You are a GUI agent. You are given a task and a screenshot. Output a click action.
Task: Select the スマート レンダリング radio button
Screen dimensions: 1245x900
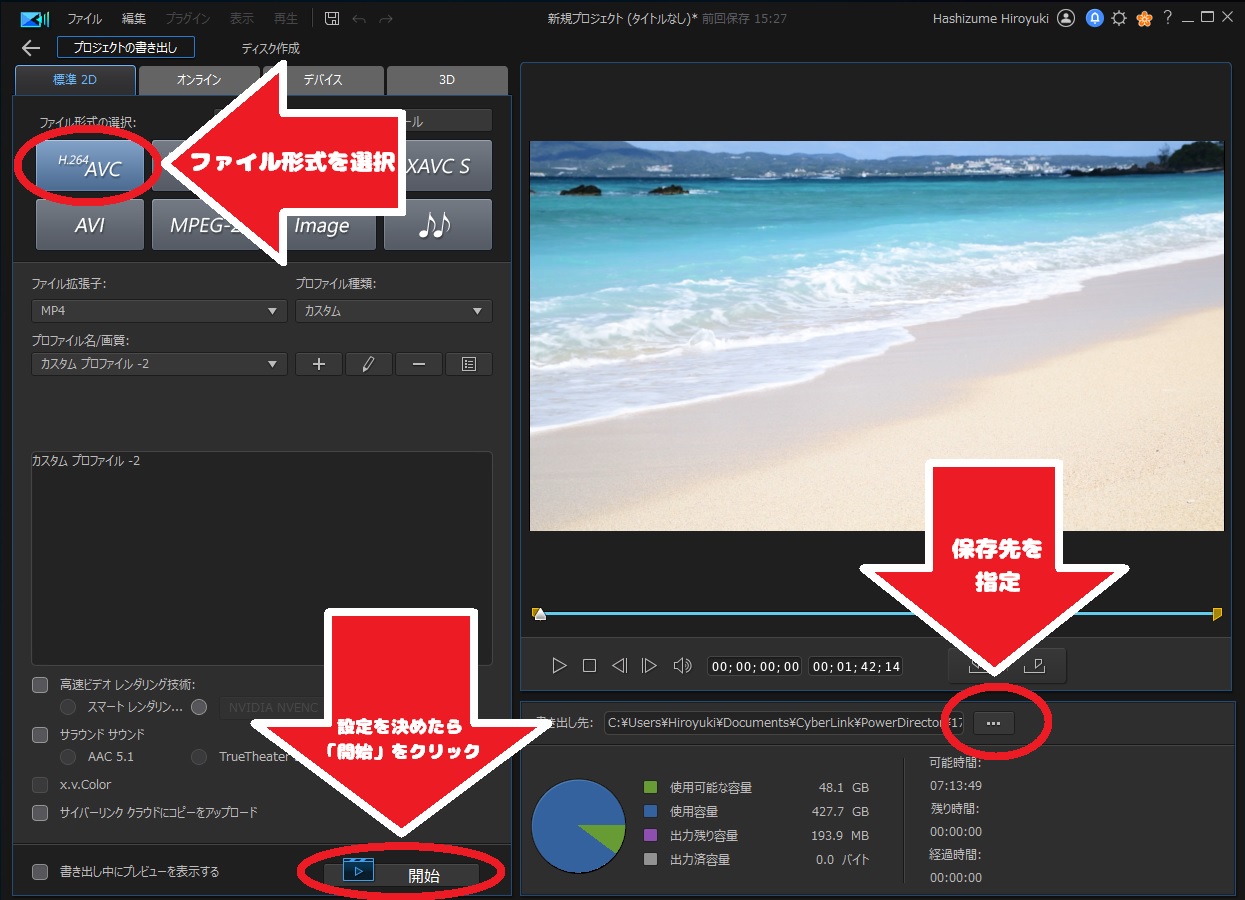[68, 707]
